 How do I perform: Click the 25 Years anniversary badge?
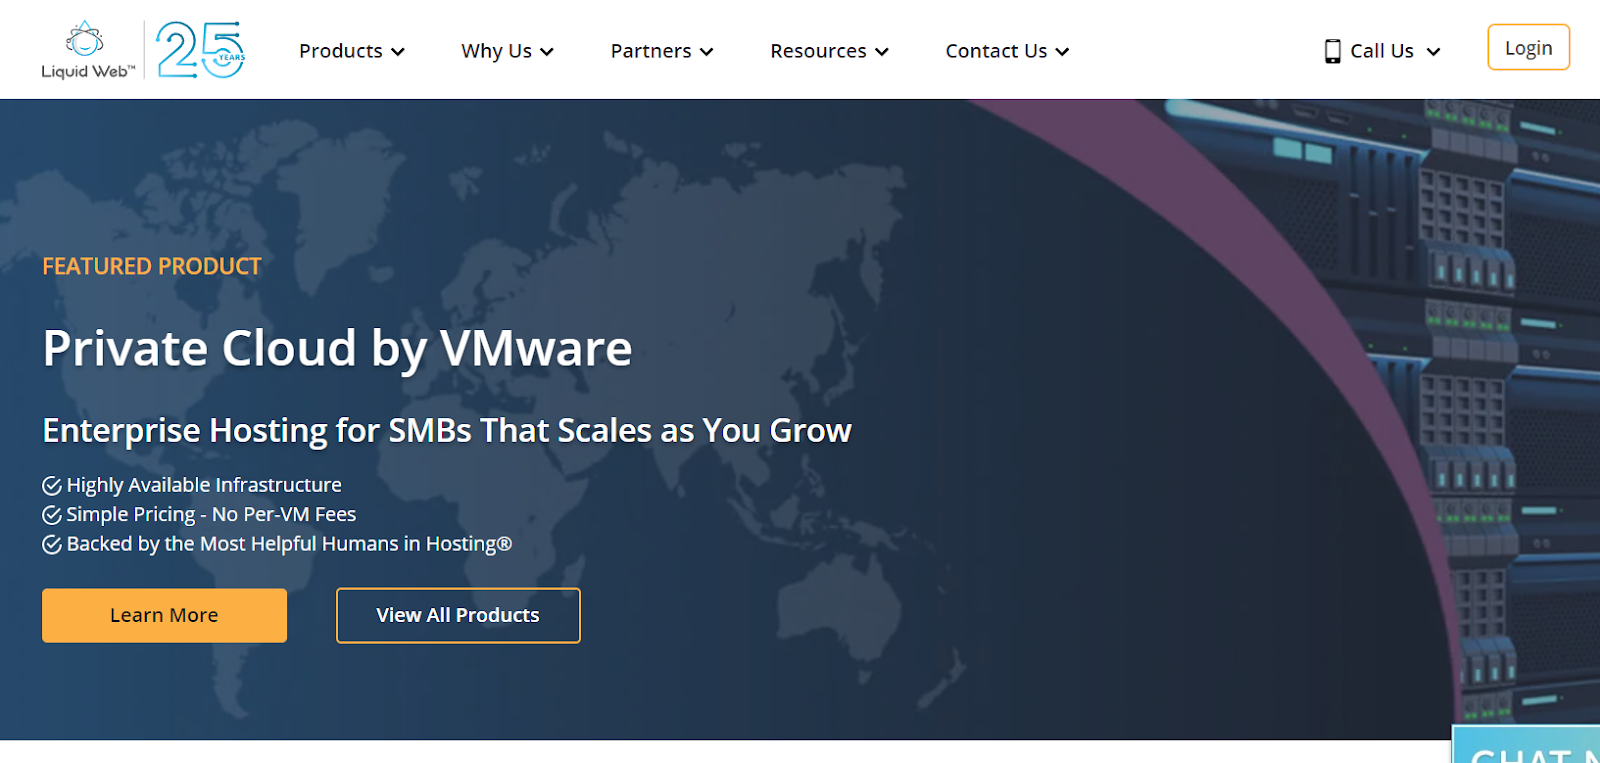click(x=201, y=50)
